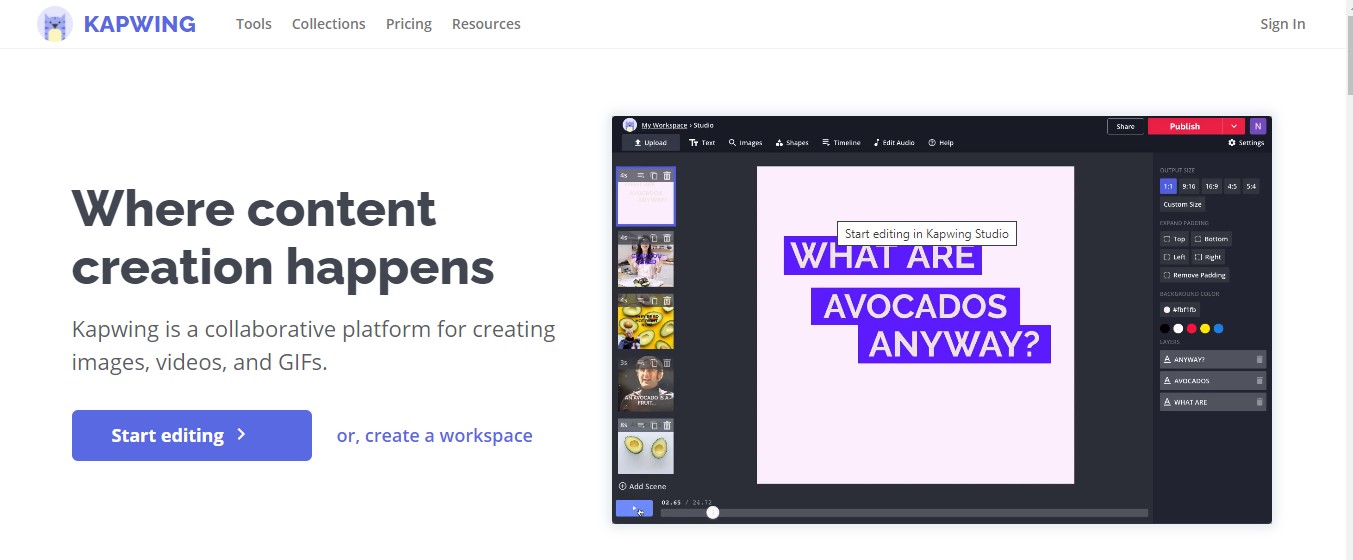Viewport: 1353px width, 560px height.
Task: Click the Add Scene plus icon
Action: coord(623,486)
